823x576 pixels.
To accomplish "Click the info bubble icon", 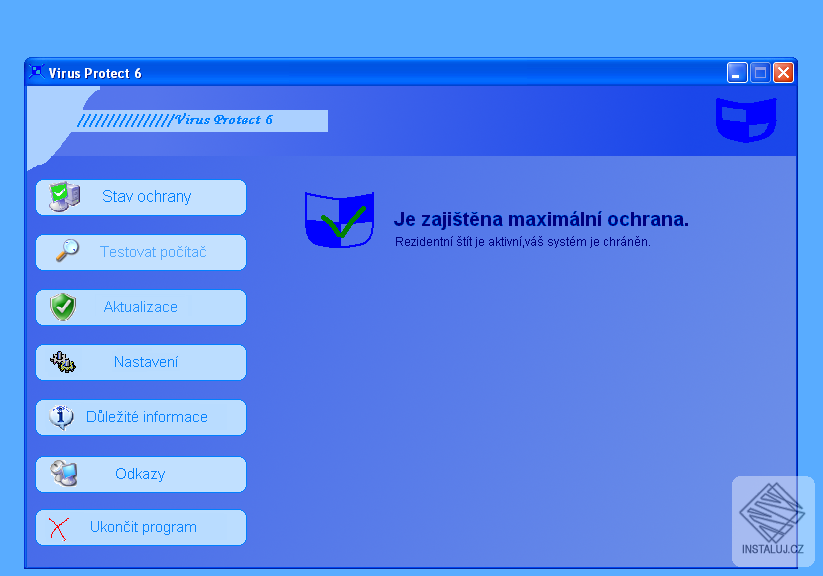I will click(61, 417).
